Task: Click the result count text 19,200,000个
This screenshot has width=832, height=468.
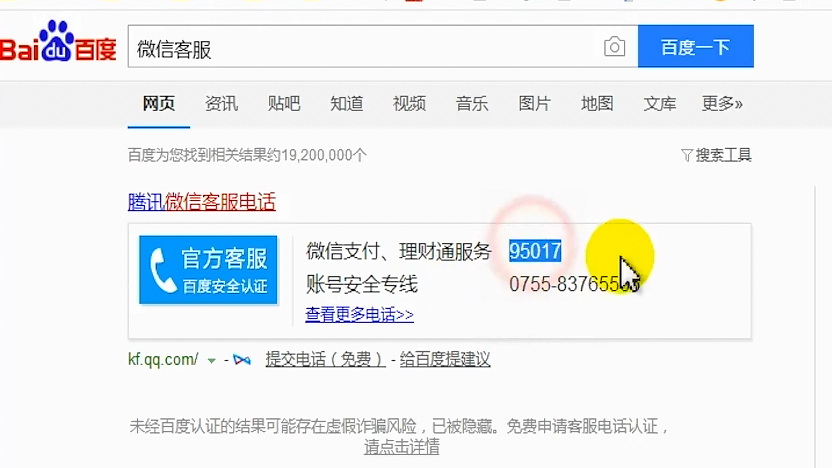Action: (x=324, y=155)
